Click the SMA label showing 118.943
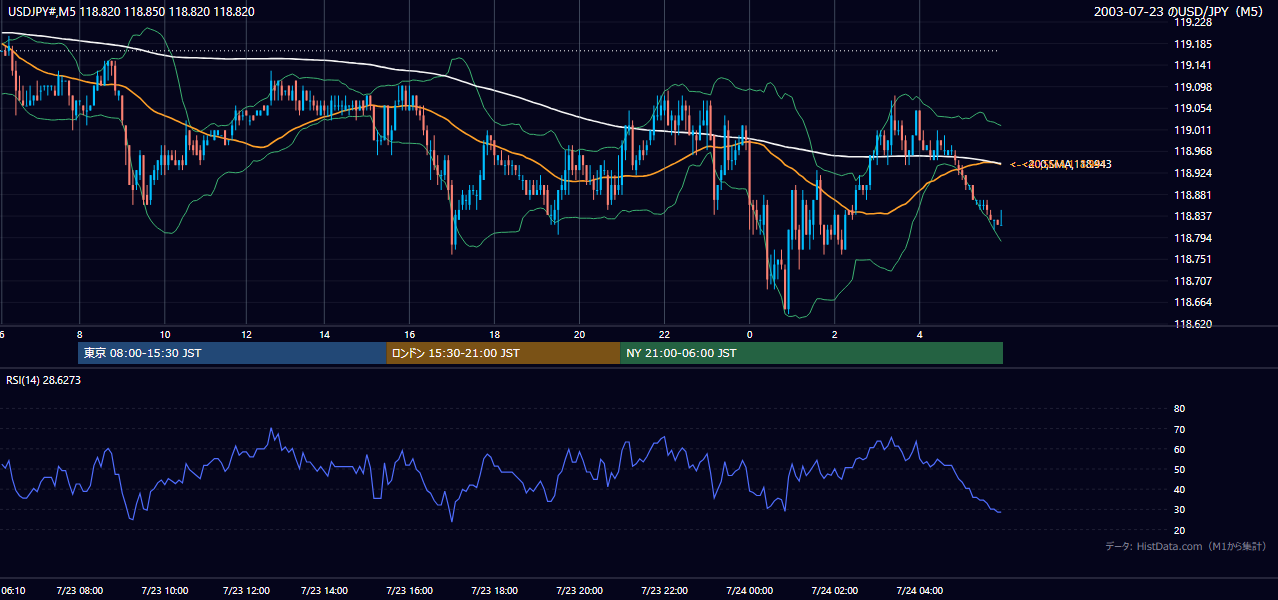Viewport: 1278px width, 600px height. pos(1061,164)
